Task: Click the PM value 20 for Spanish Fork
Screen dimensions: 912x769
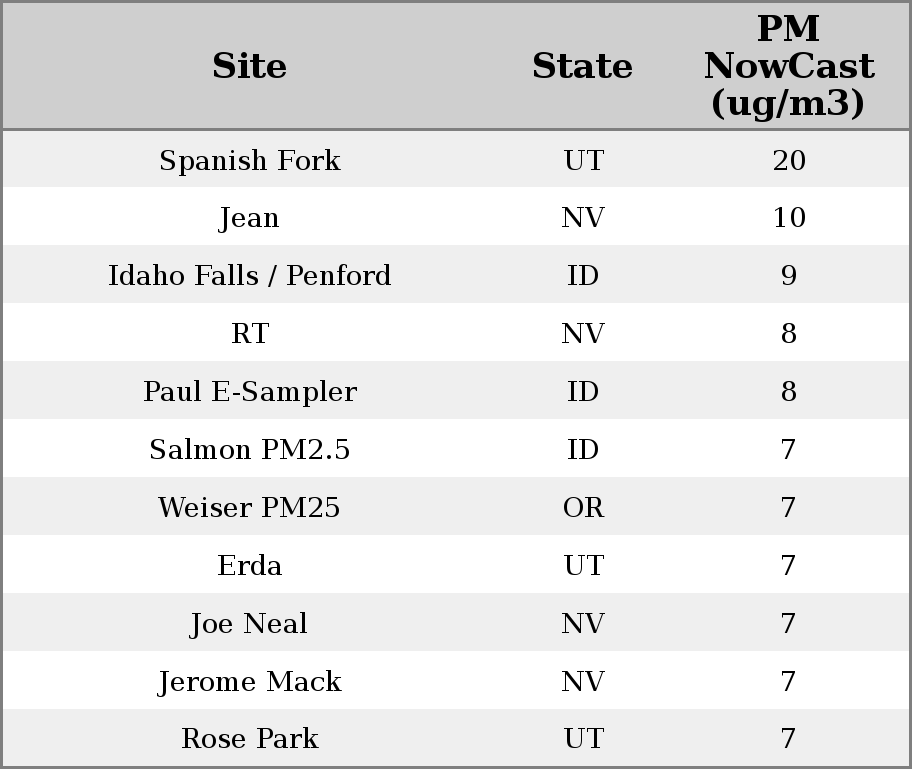Action: point(788,161)
